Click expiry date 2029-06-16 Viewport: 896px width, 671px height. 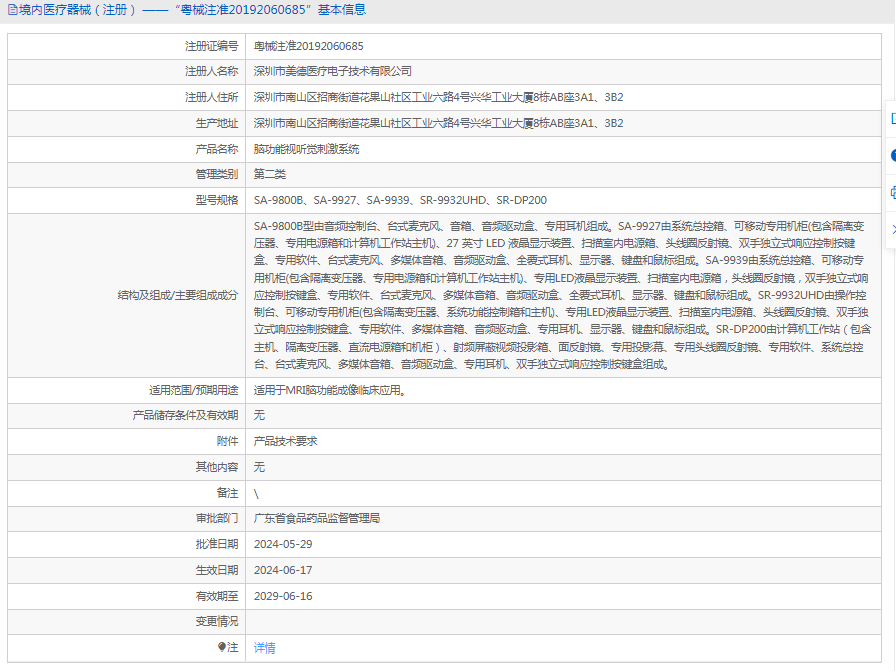(x=283, y=596)
